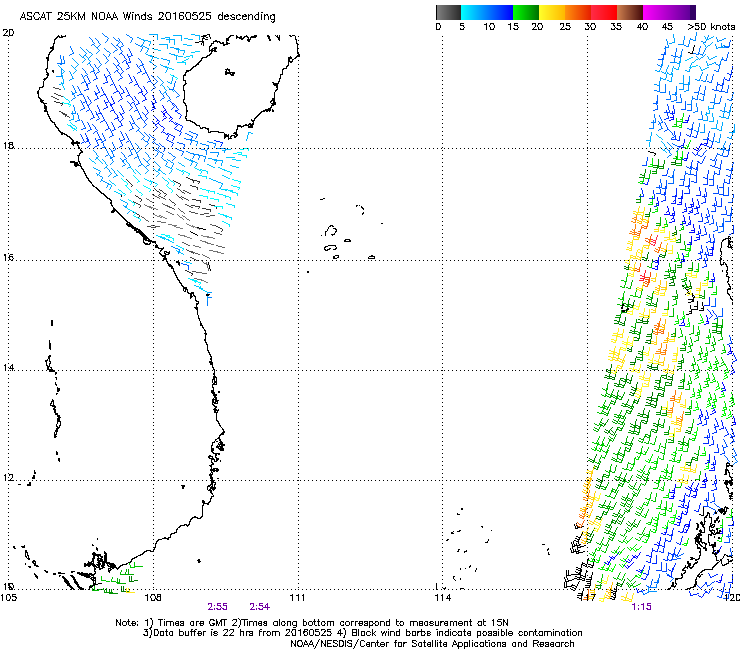Click the longitude label 105
Image resolution: width=740 pixels, height=650 pixels.
click(x=8, y=598)
